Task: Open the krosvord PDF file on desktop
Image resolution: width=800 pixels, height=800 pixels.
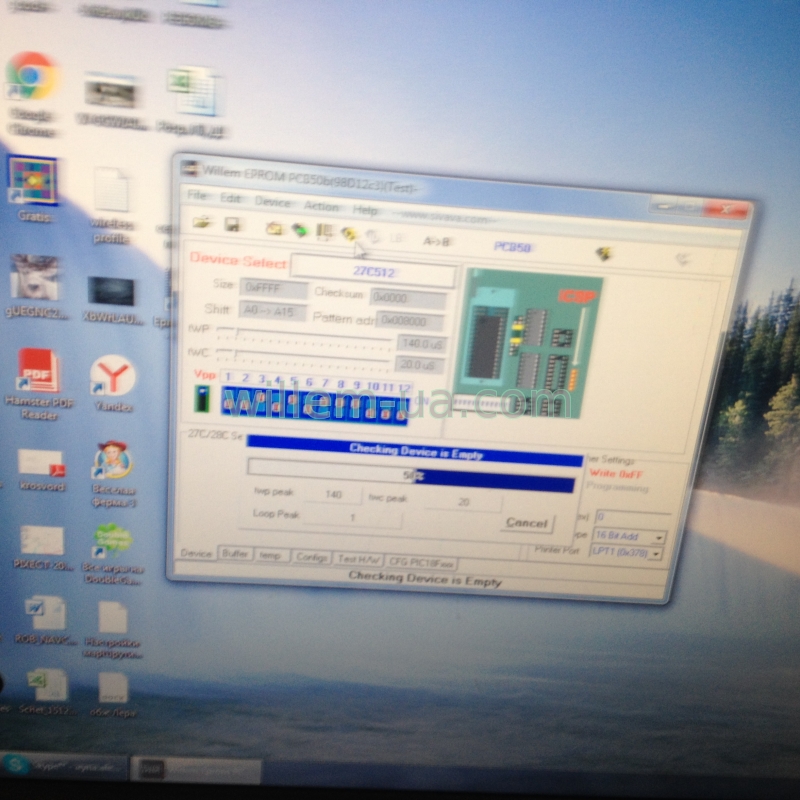Action: coord(42,470)
